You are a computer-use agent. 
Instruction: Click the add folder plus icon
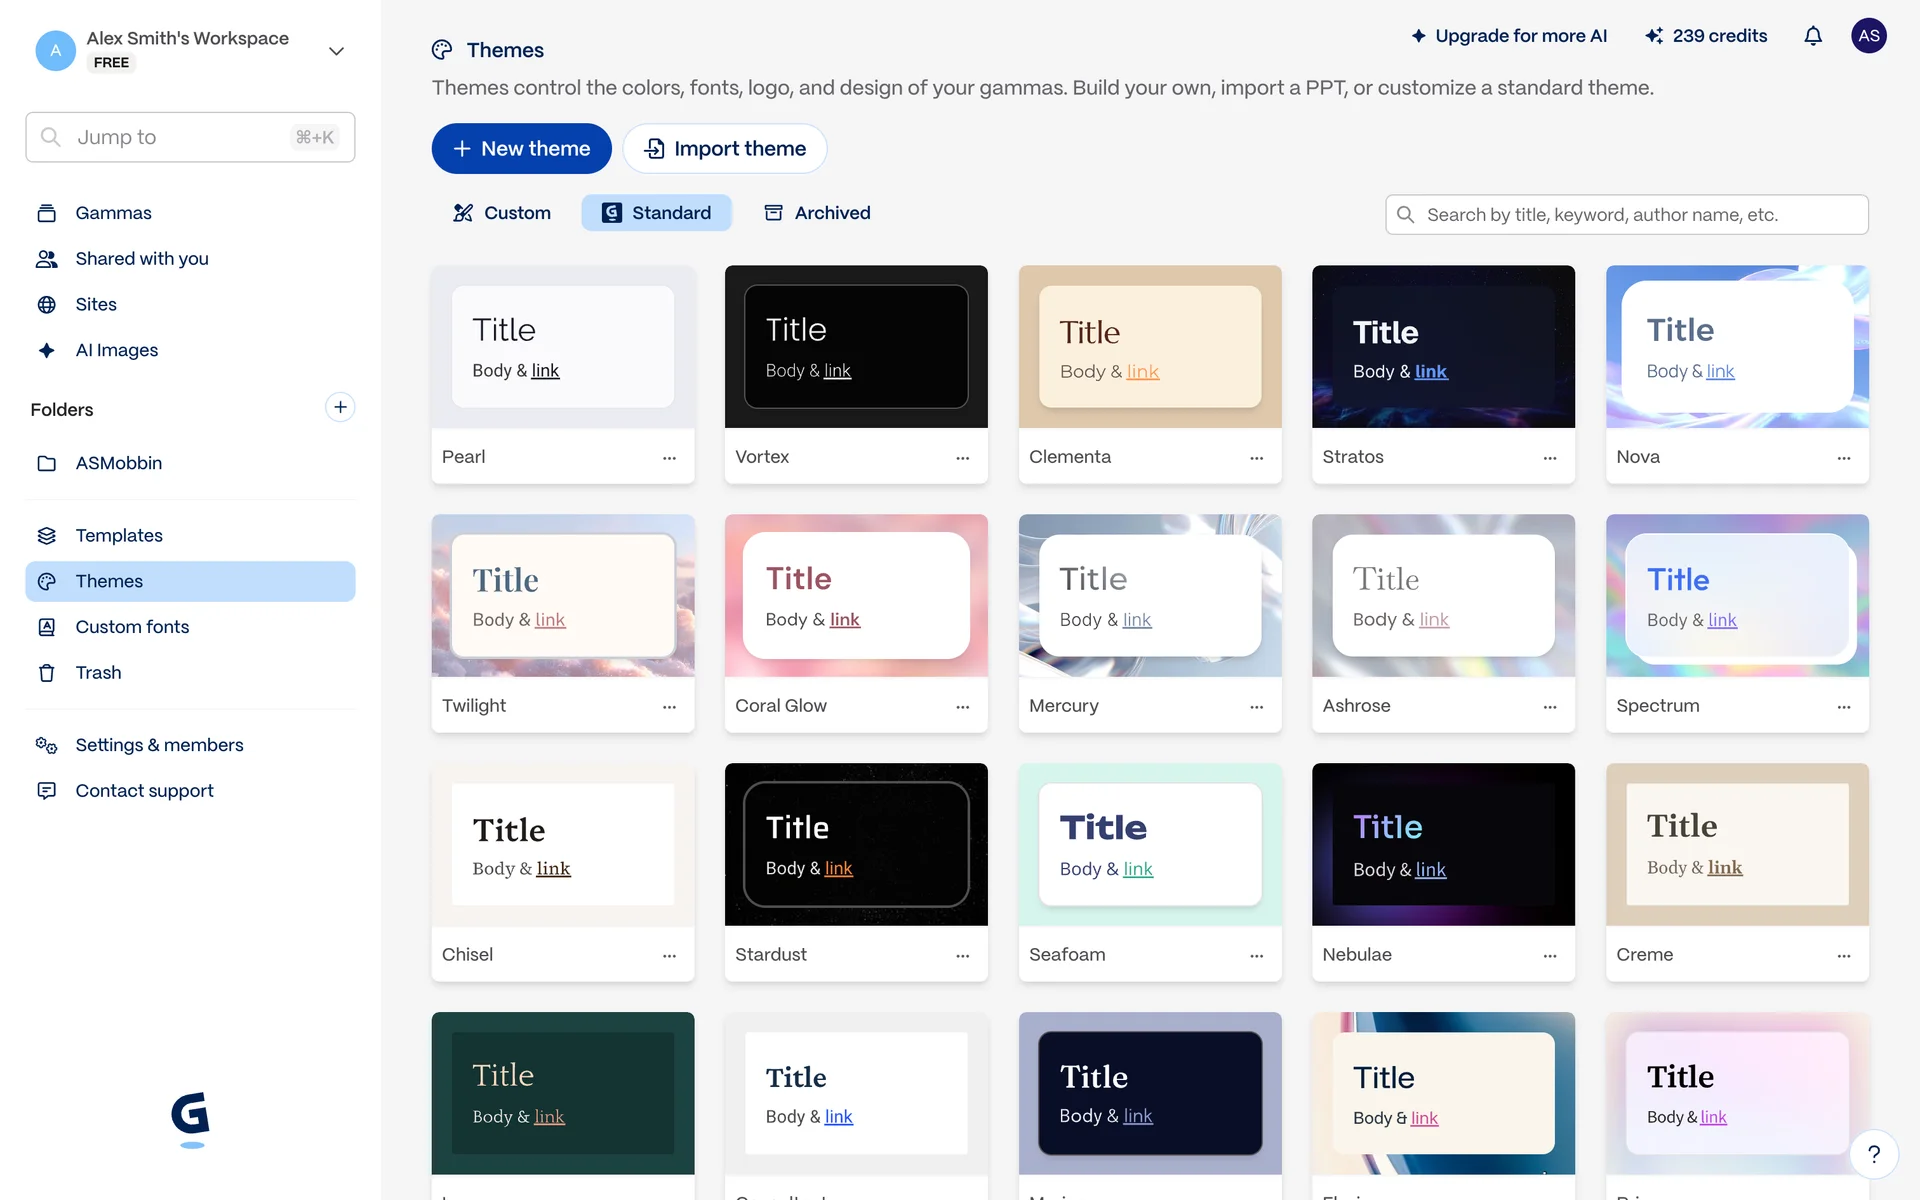point(340,407)
